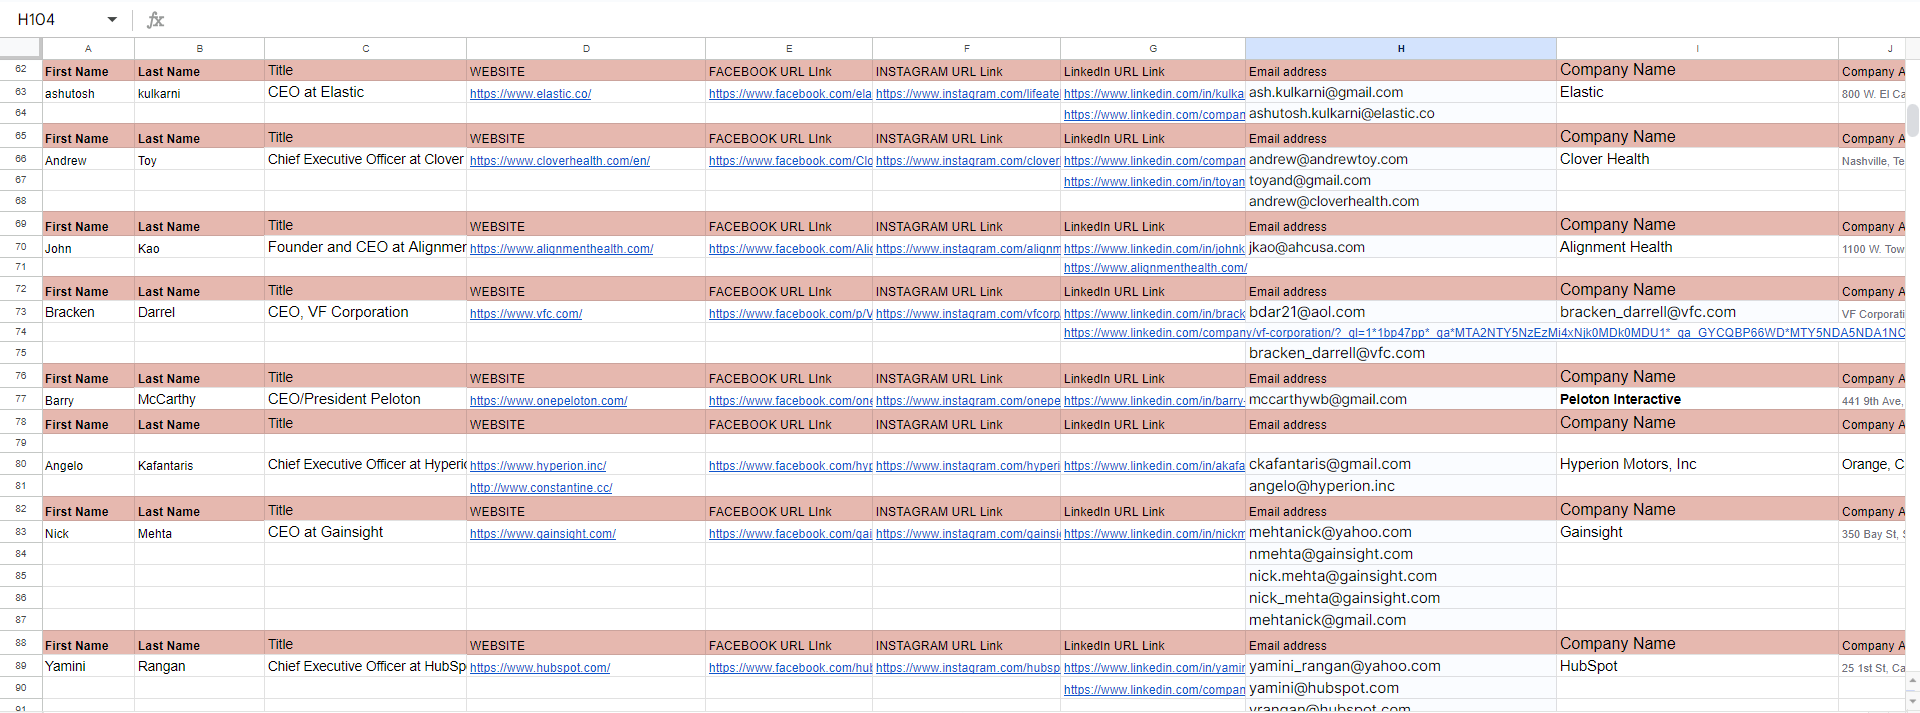
Task: Select cell with yamini_rangan@yahoo.com
Action: click(1400, 666)
